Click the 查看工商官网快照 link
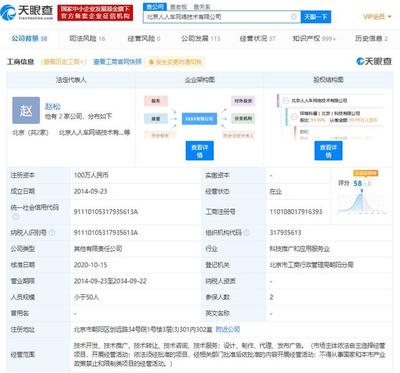400x373 pixels. point(117,62)
